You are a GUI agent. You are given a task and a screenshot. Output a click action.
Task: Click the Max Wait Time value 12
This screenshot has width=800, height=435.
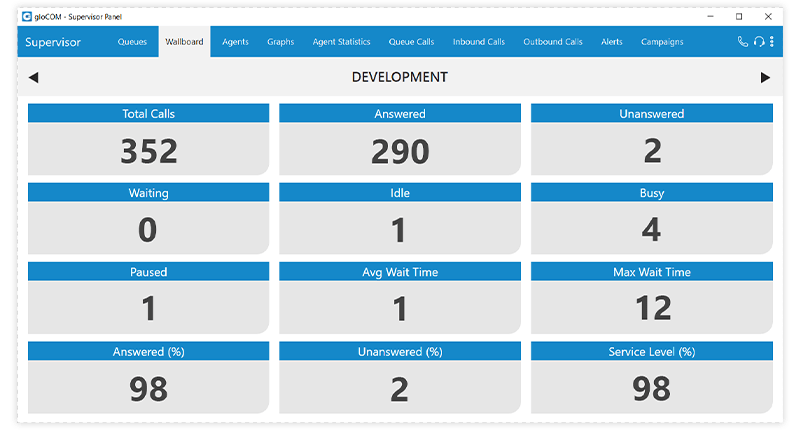[653, 309]
